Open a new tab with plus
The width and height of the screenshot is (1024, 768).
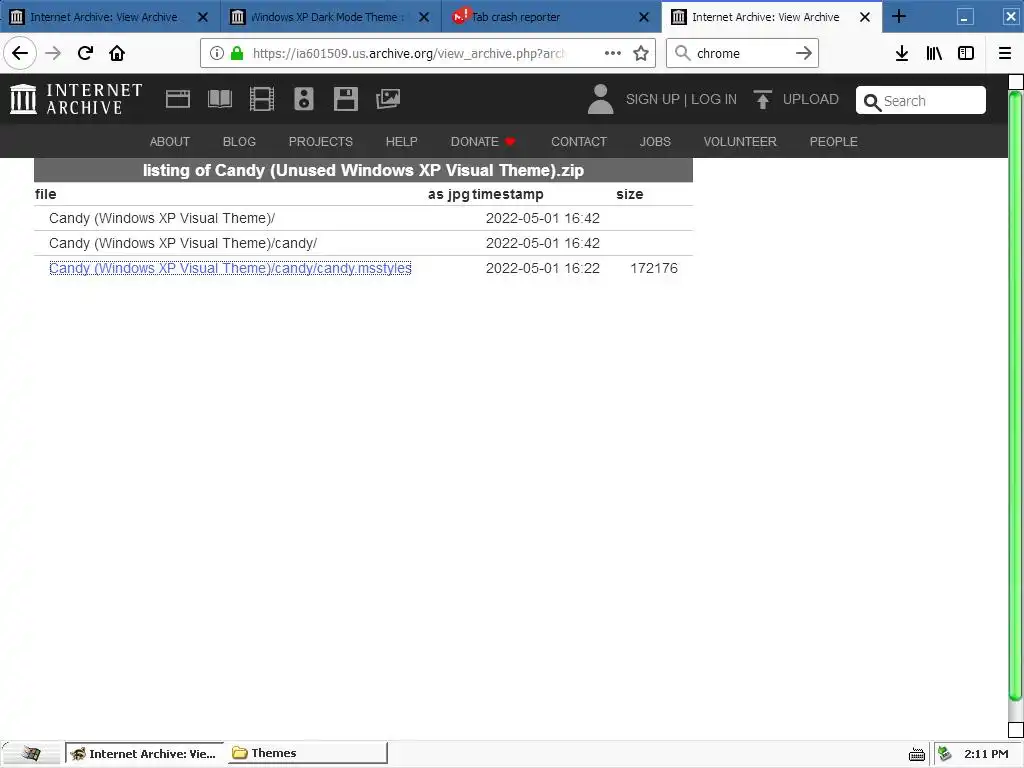(x=899, y=16)
